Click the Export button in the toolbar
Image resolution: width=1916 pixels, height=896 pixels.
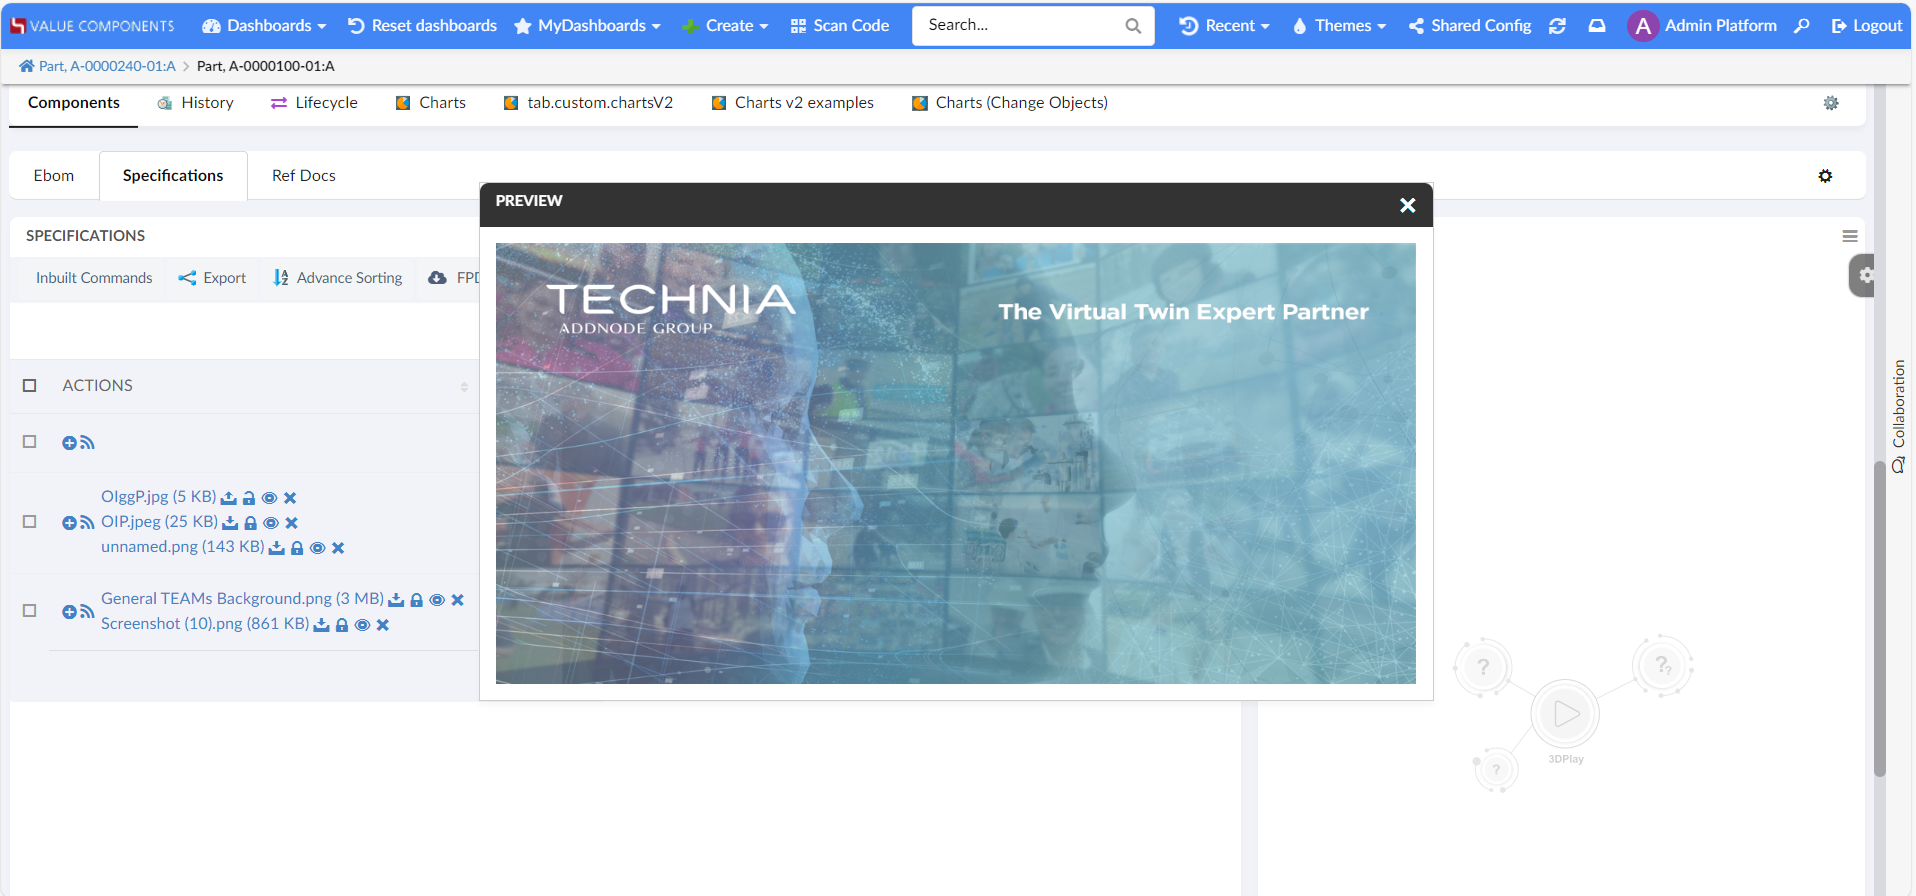(212, 278)
